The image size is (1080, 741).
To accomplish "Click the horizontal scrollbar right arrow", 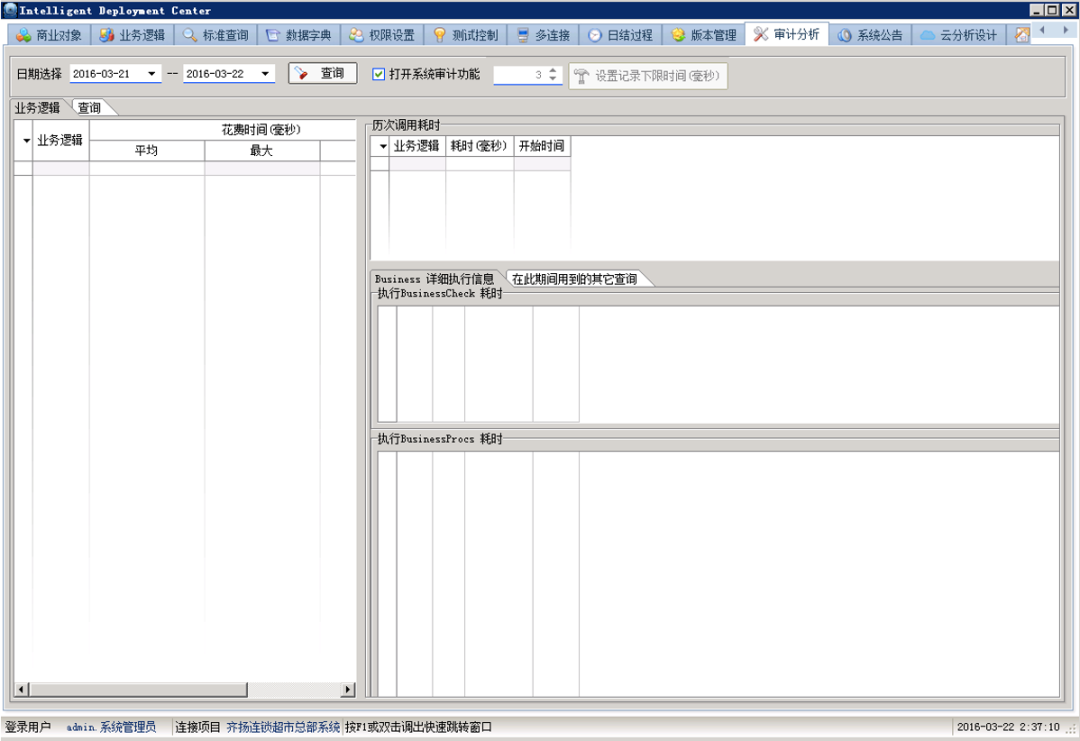I will pos(348,689).
